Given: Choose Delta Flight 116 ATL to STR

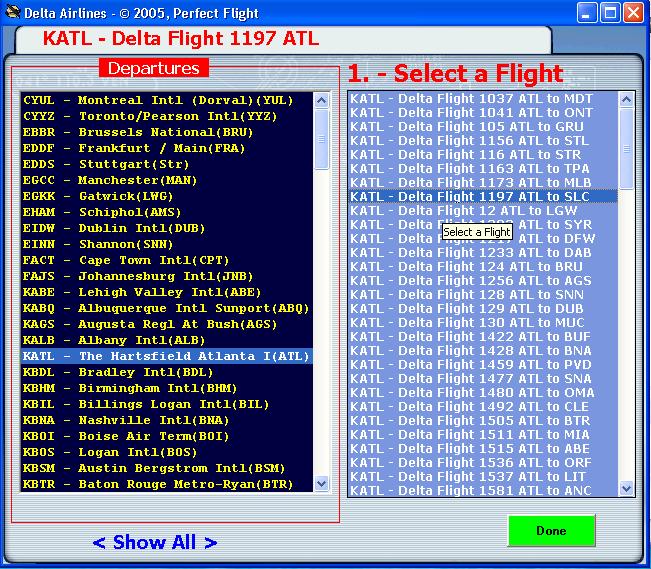Looking at the screenshot, I should [483, 155].
